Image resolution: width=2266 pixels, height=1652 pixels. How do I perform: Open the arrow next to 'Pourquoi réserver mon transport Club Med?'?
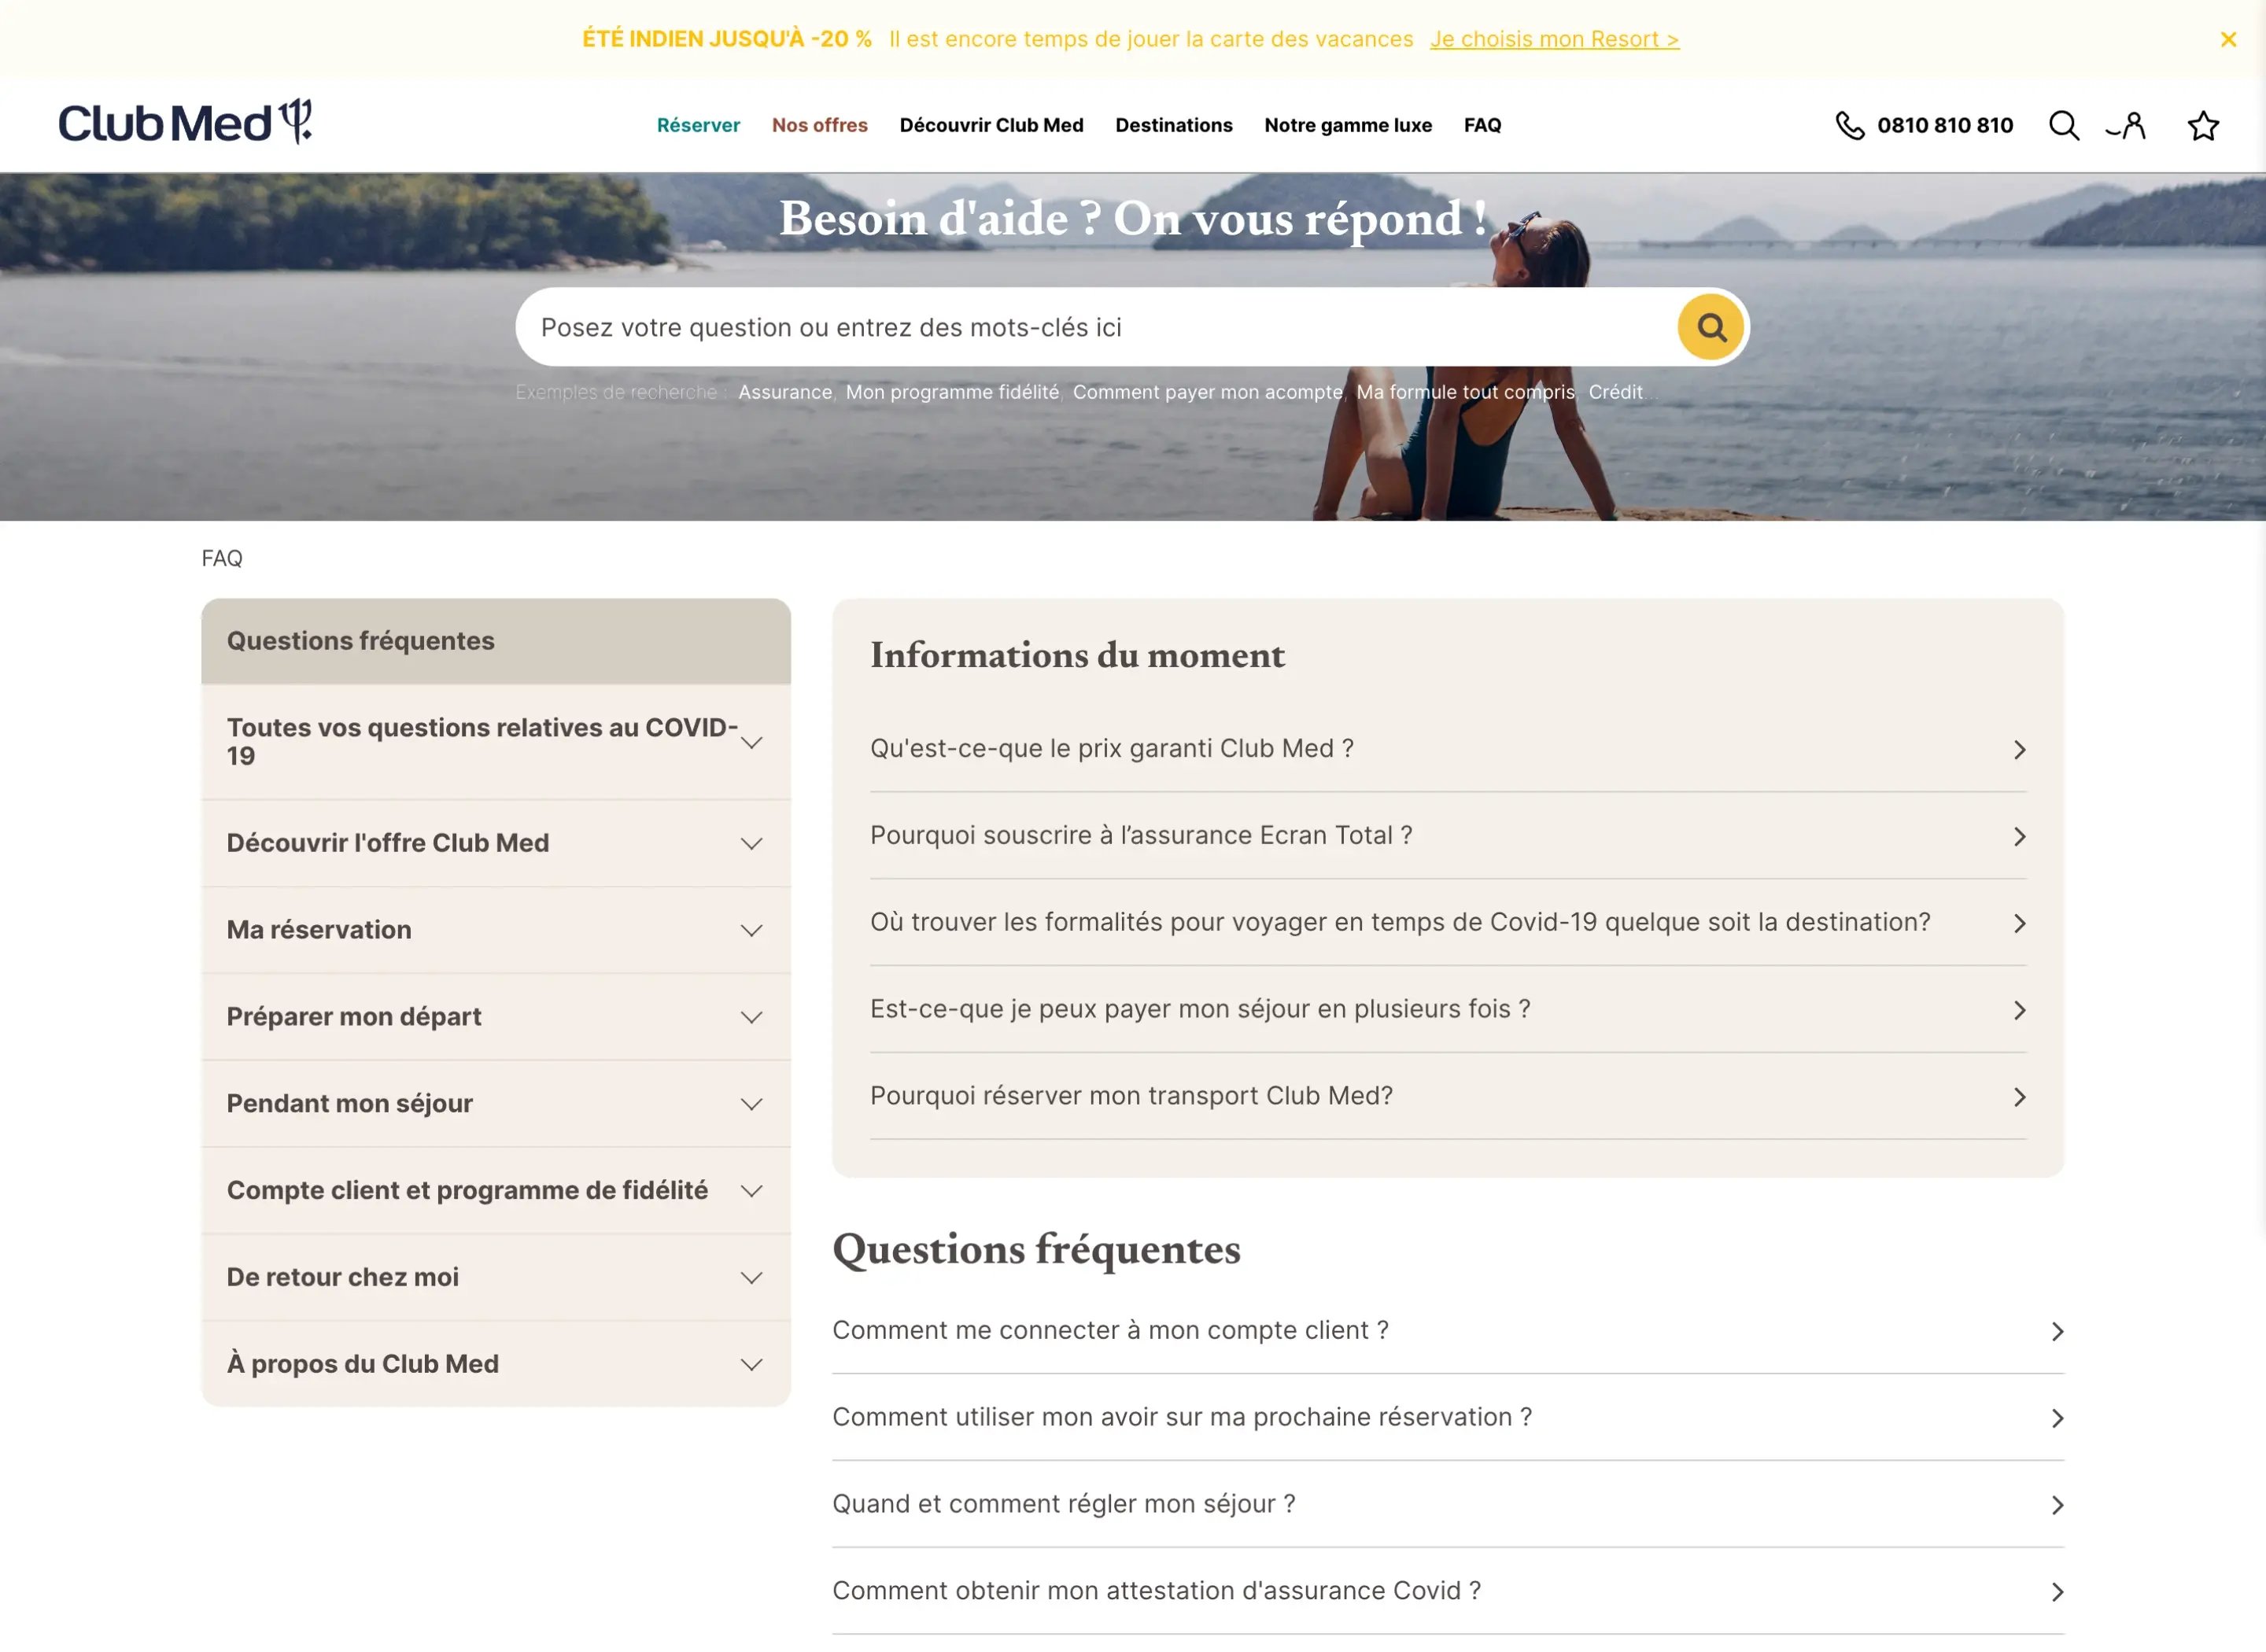2020,1096
